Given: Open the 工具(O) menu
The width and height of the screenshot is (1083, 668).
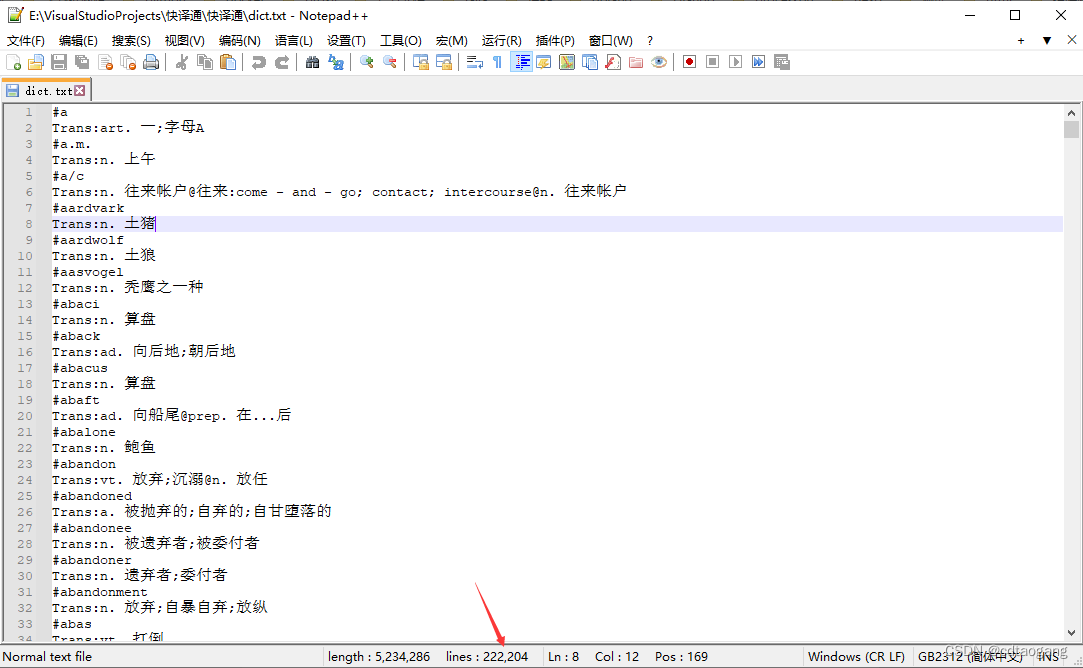Looking at the screenshot, I should point(401,41).
